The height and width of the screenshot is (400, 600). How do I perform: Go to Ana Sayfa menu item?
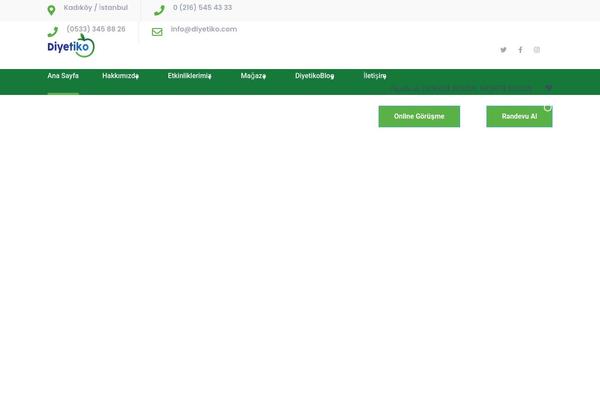[x=63, y=76]
